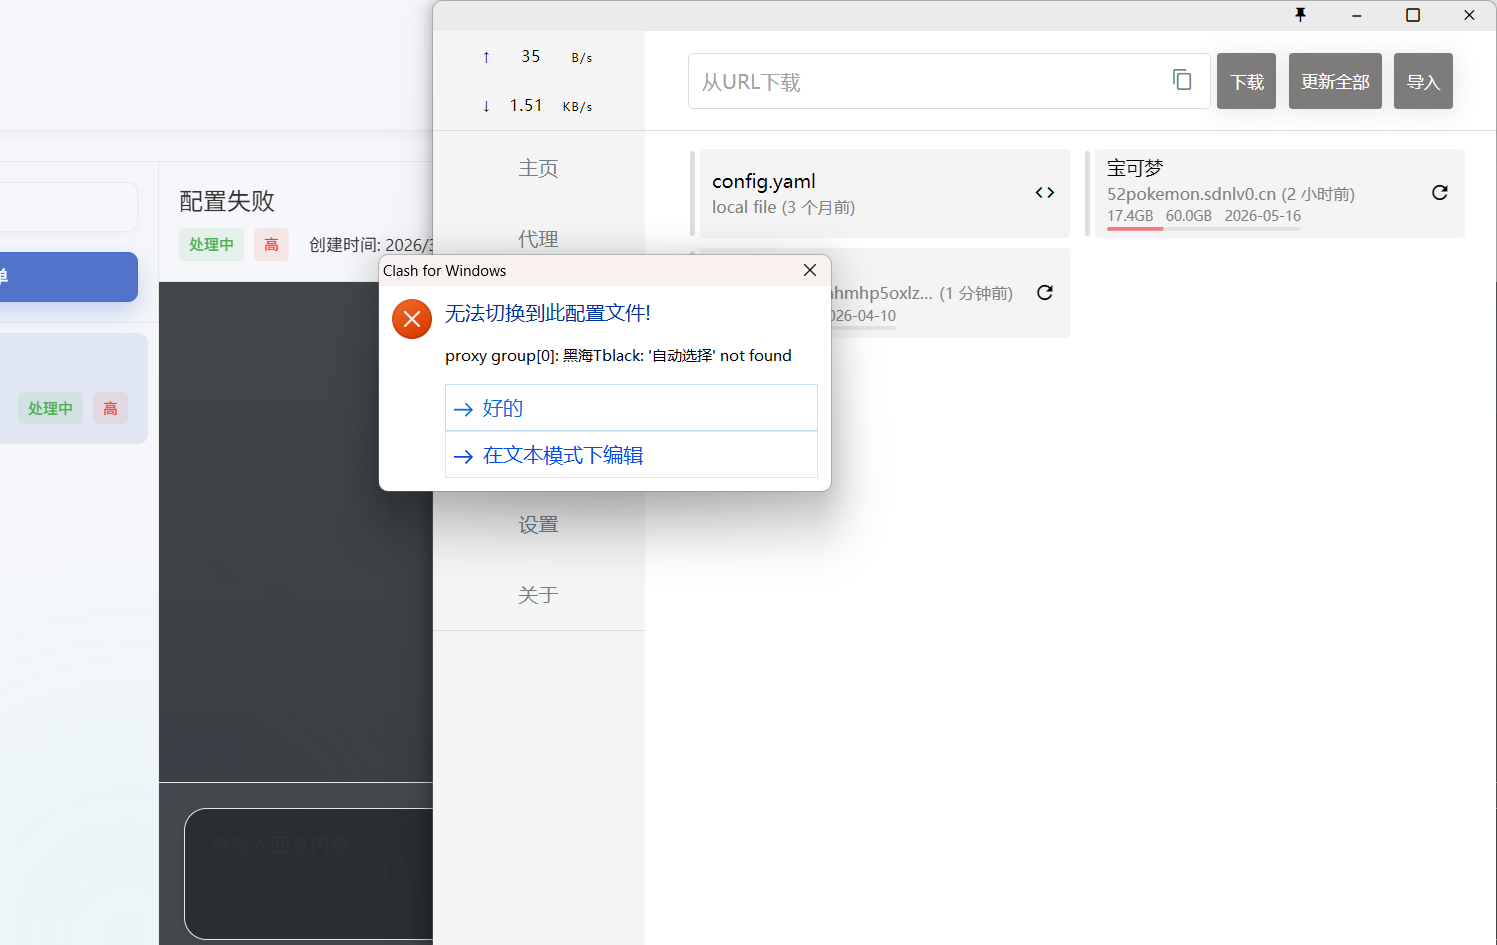
Task: Pin the Clash window on top
Action: click(x=1300, y=15)
